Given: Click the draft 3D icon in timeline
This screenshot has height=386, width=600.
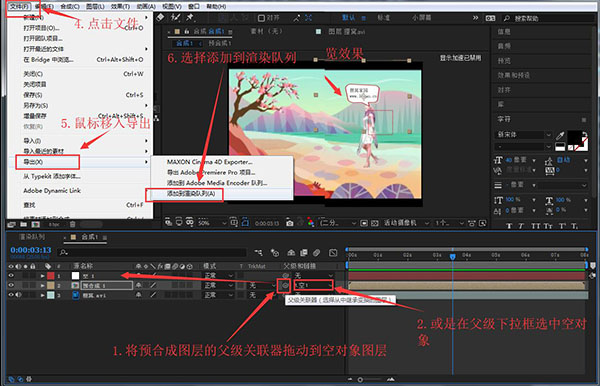Looking at the screenshot, I should tap(275, 252).
